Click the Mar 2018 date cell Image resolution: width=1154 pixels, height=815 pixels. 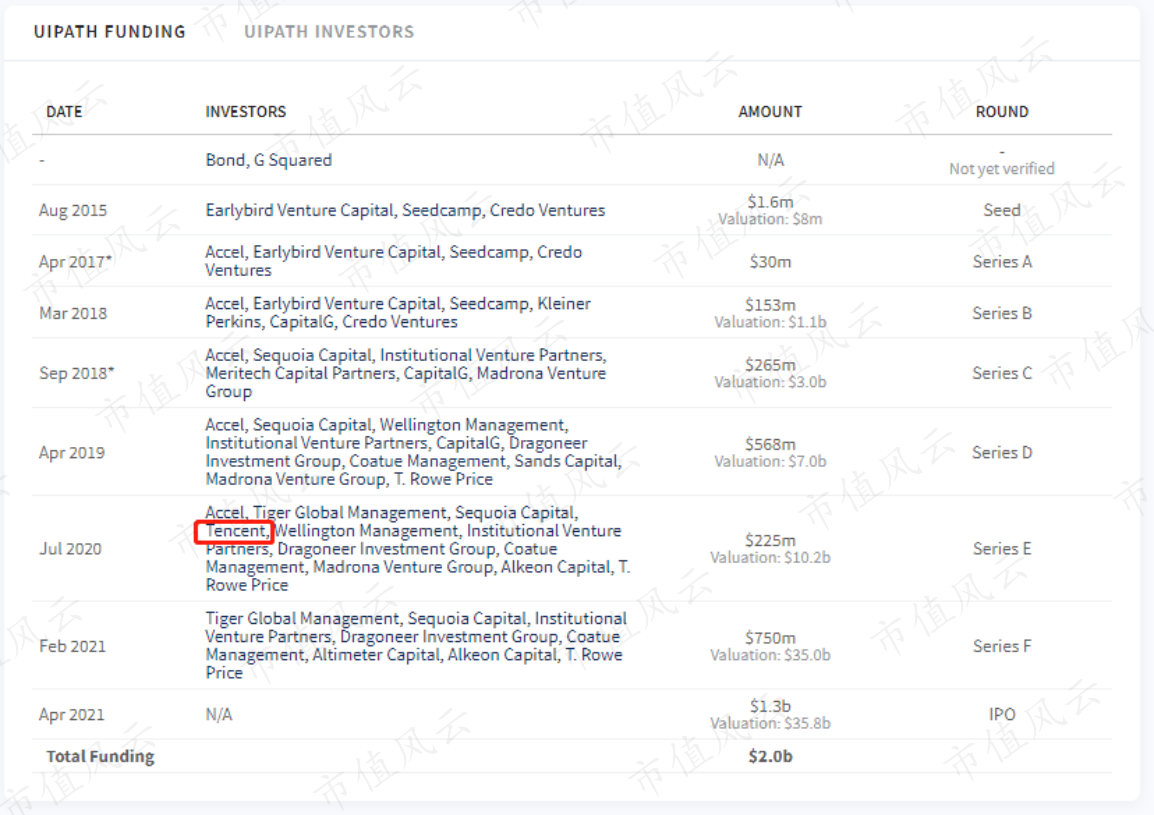tap(73, 313)
